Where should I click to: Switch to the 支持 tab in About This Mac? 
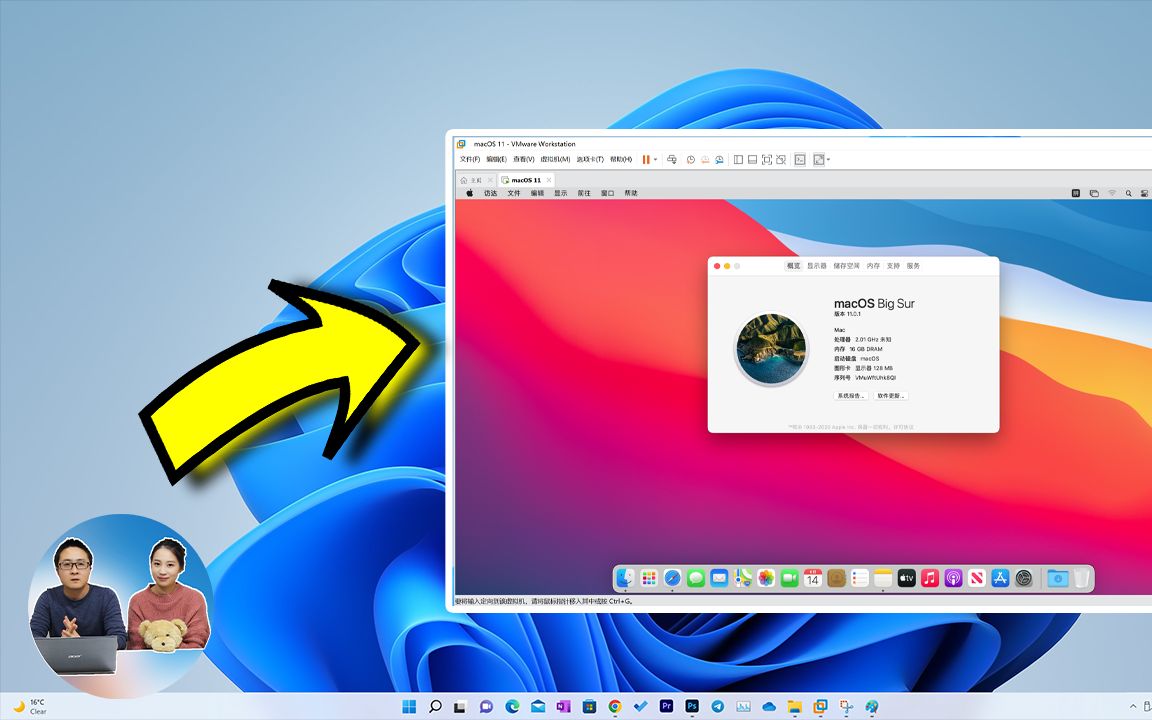point(893,266)
